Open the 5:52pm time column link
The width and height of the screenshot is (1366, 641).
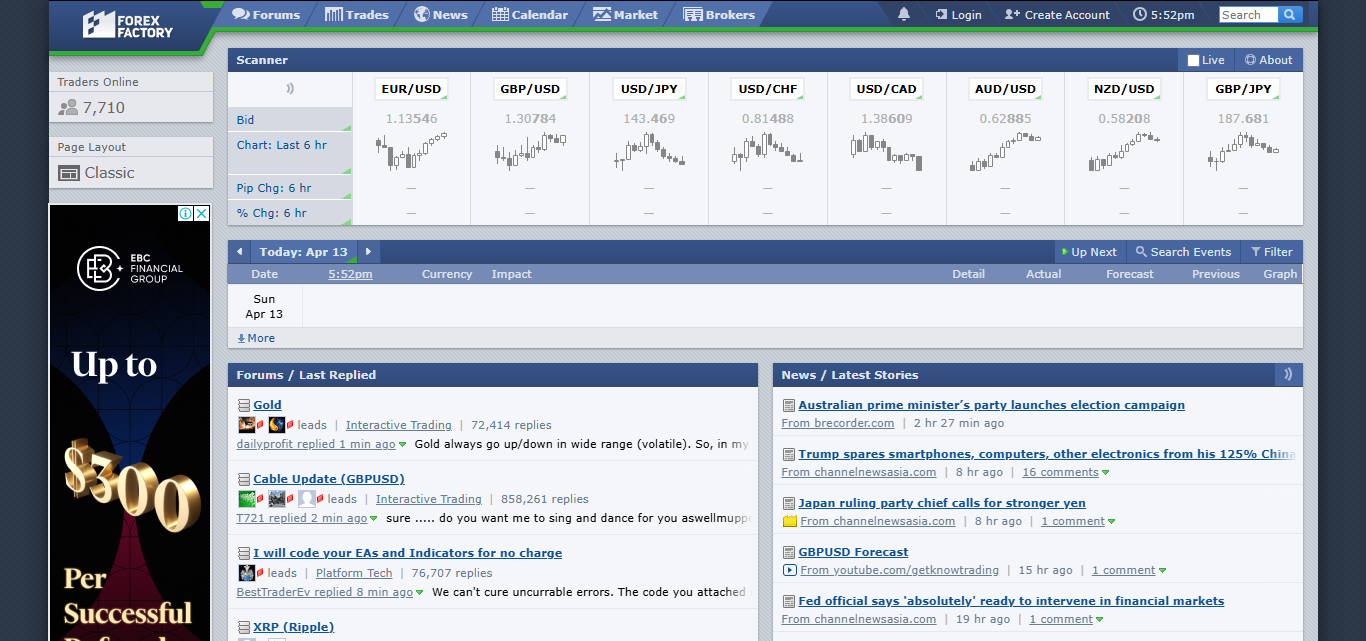click(350, 274)
